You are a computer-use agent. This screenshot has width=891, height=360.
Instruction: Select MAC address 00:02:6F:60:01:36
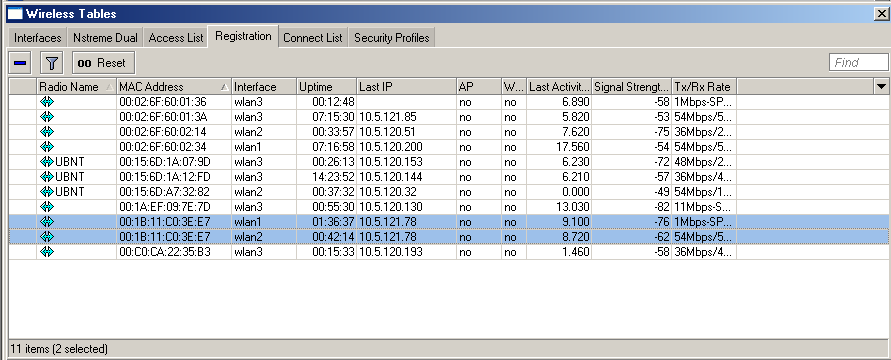pos(163,102)
